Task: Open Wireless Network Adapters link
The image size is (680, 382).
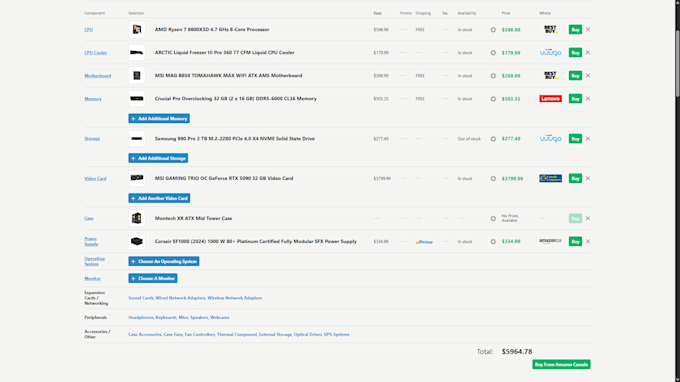Action: tap(235, 298)
